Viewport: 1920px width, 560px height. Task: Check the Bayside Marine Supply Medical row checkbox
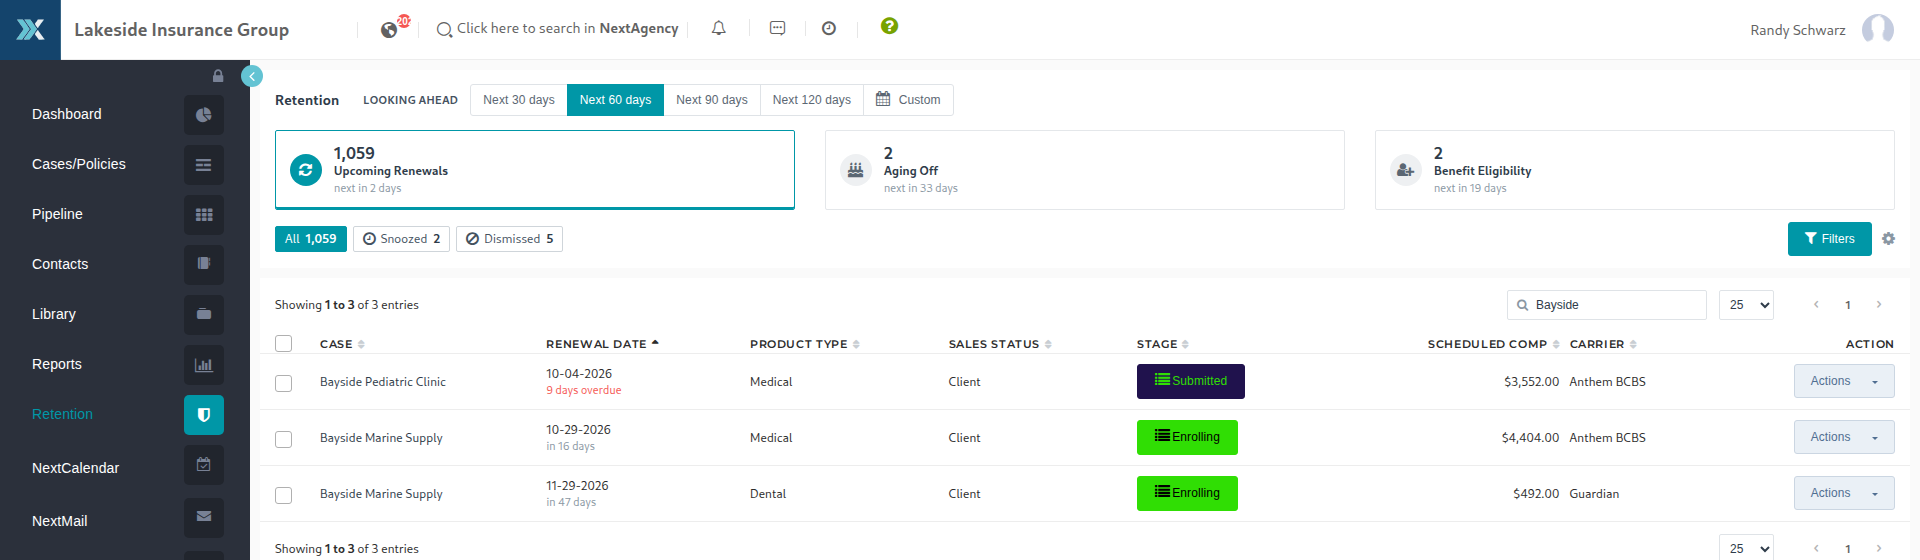284,439
